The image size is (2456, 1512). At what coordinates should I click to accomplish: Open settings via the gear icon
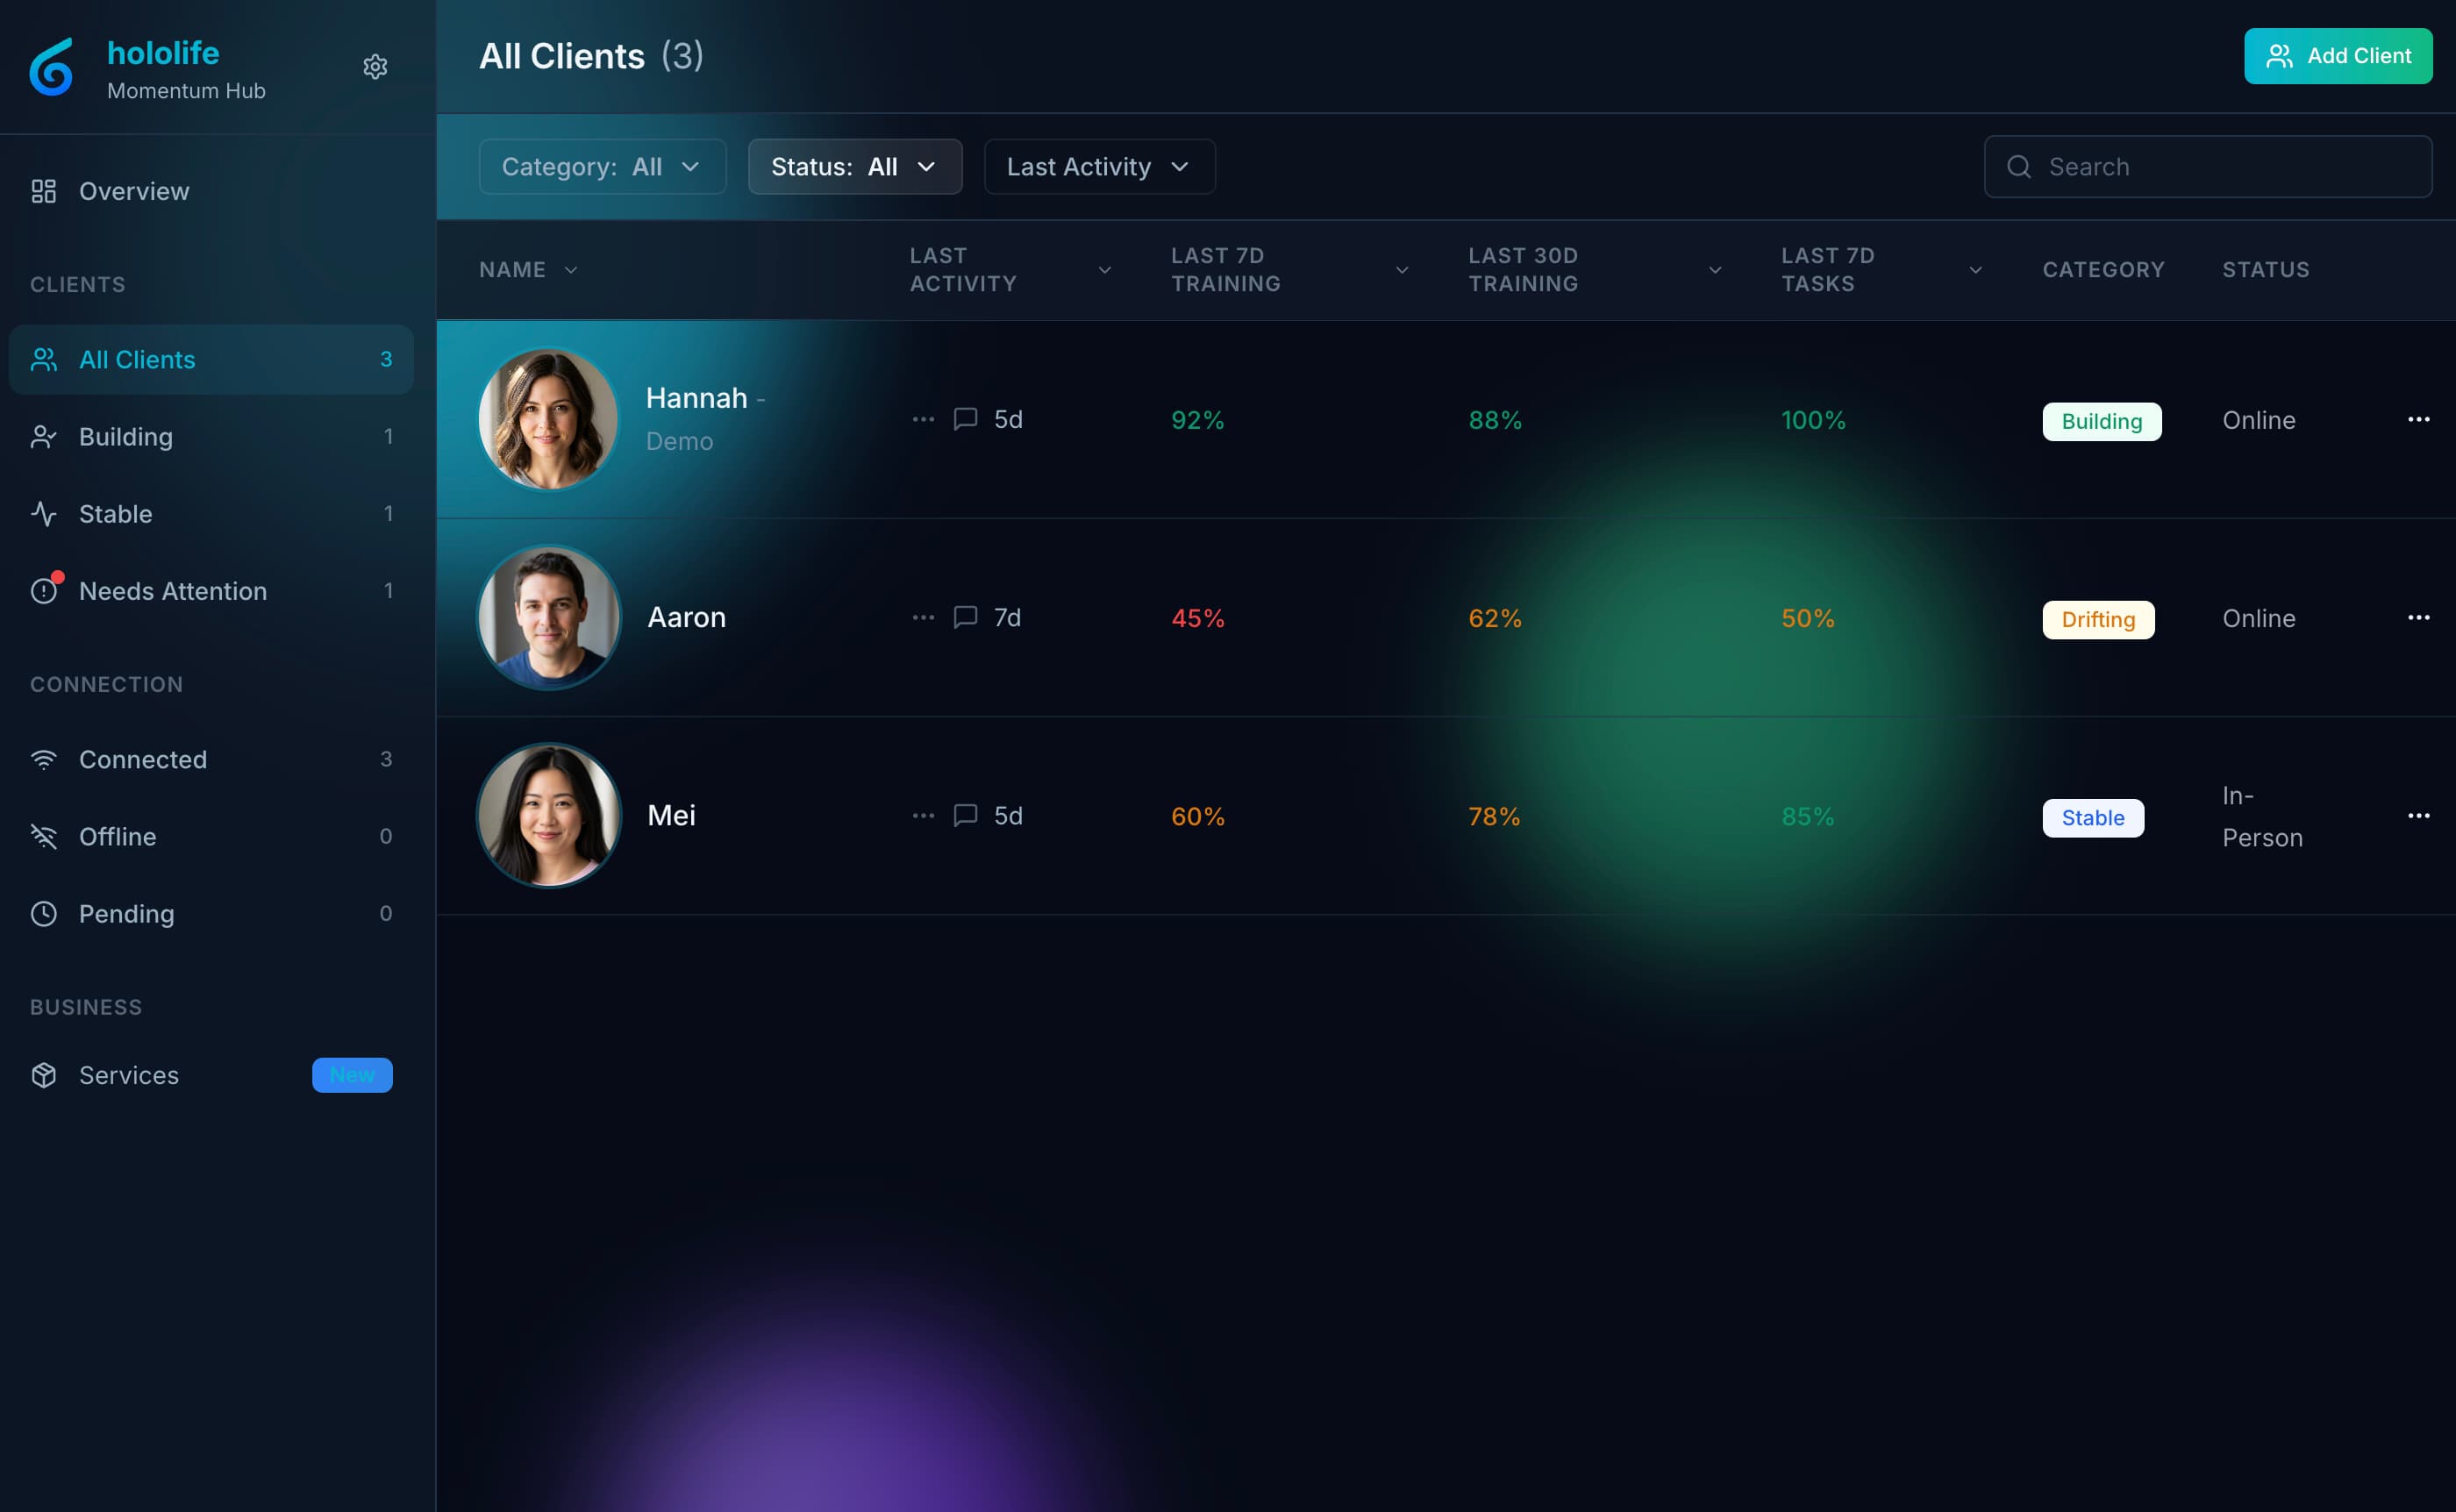375,66
